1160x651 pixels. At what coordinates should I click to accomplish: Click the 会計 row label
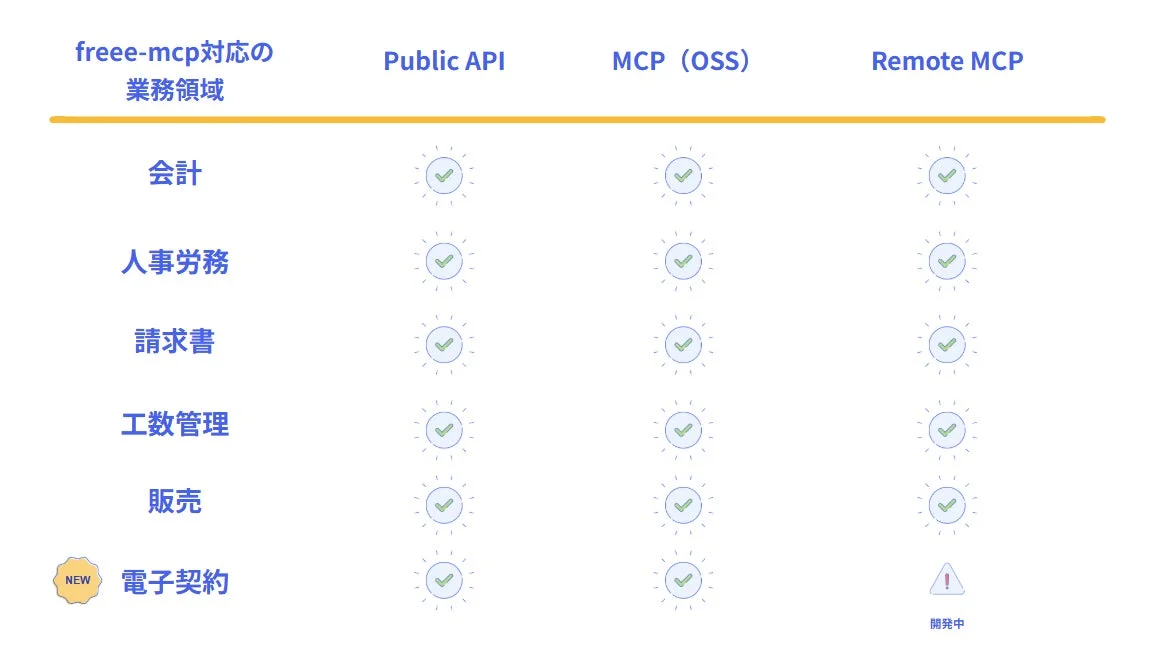(x=175, y=174)
